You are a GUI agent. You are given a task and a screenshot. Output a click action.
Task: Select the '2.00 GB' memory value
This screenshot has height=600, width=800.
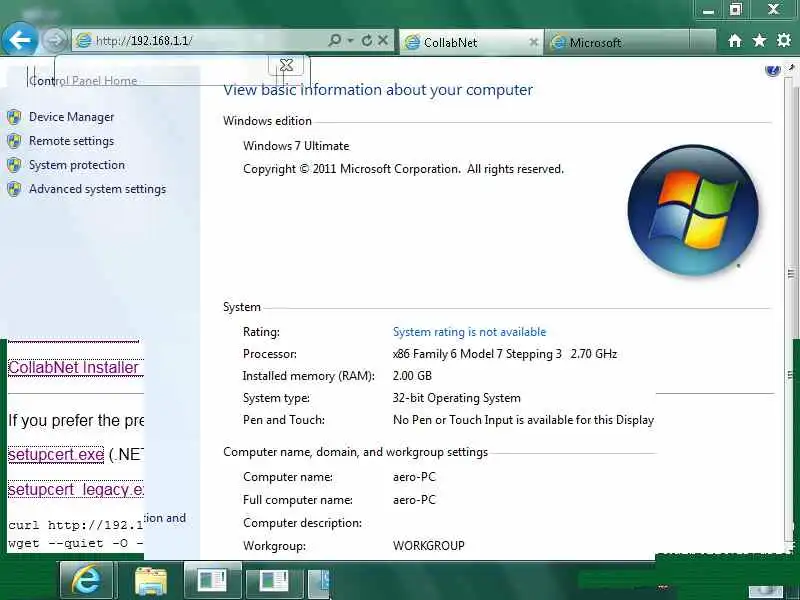click(x=412, y=376)
